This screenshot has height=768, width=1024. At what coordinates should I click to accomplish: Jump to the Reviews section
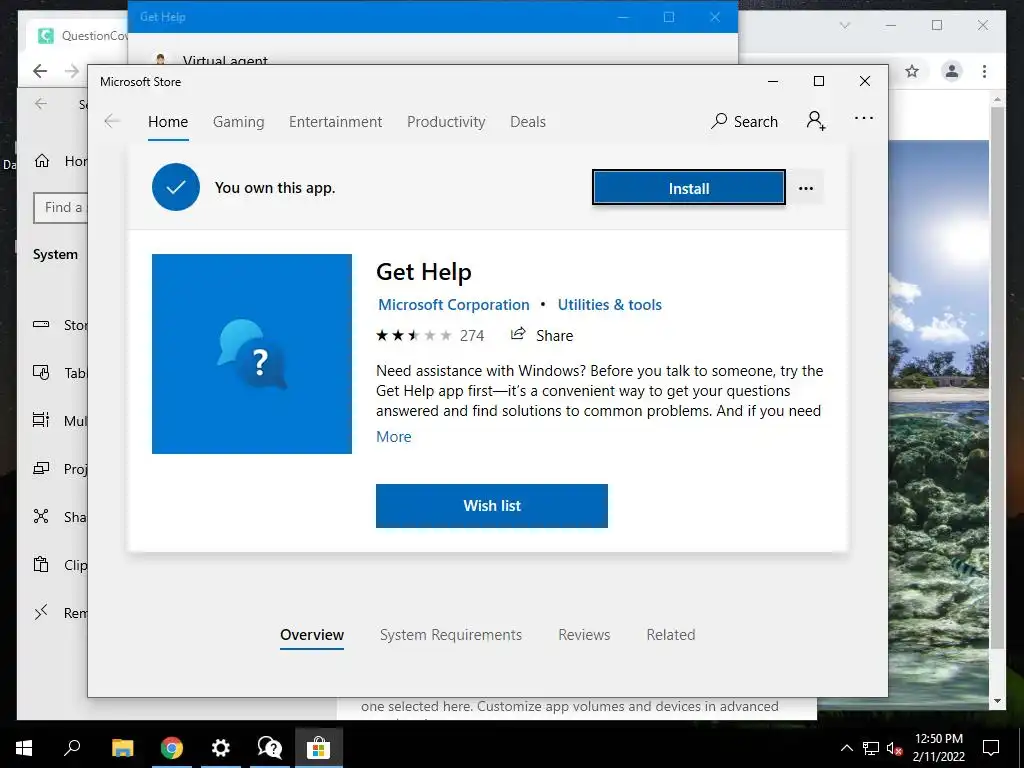coord(584,635)
